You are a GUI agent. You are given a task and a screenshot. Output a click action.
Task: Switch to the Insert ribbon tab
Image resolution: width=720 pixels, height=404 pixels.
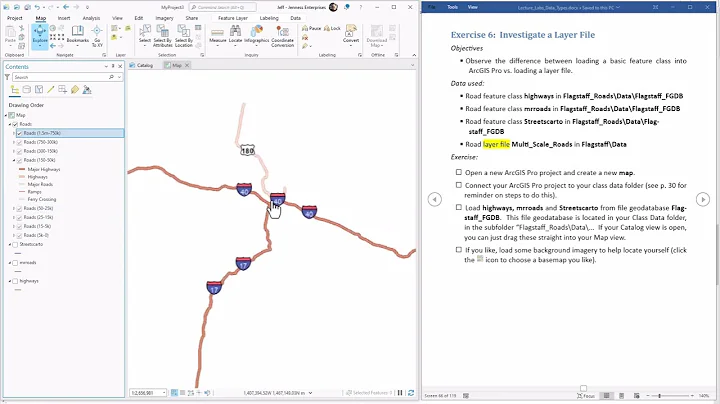pyautogui.click(x=64, y=18)
